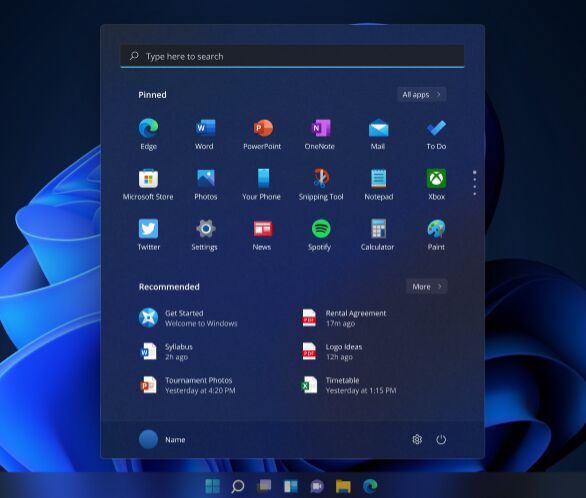Launch Spotify from pinned apps
Image resolution: width=586 pixels, height=498 pixels.
point(320,235)
